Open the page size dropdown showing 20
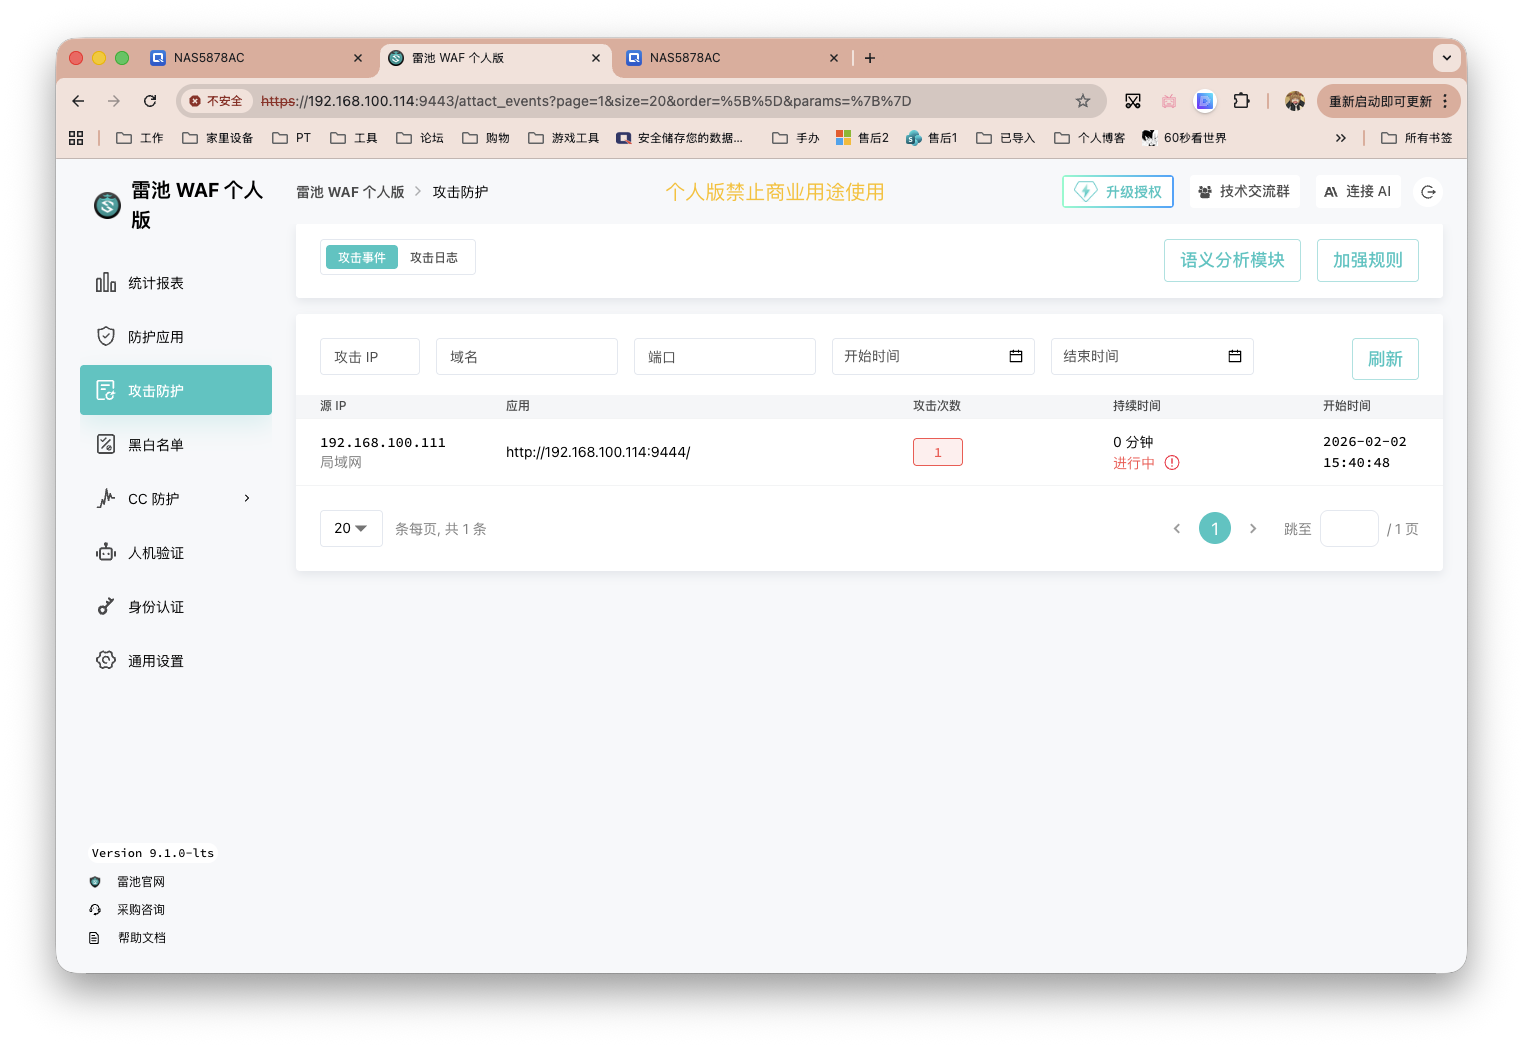This screenshot has width=1523, height=1047. point(351,528)
